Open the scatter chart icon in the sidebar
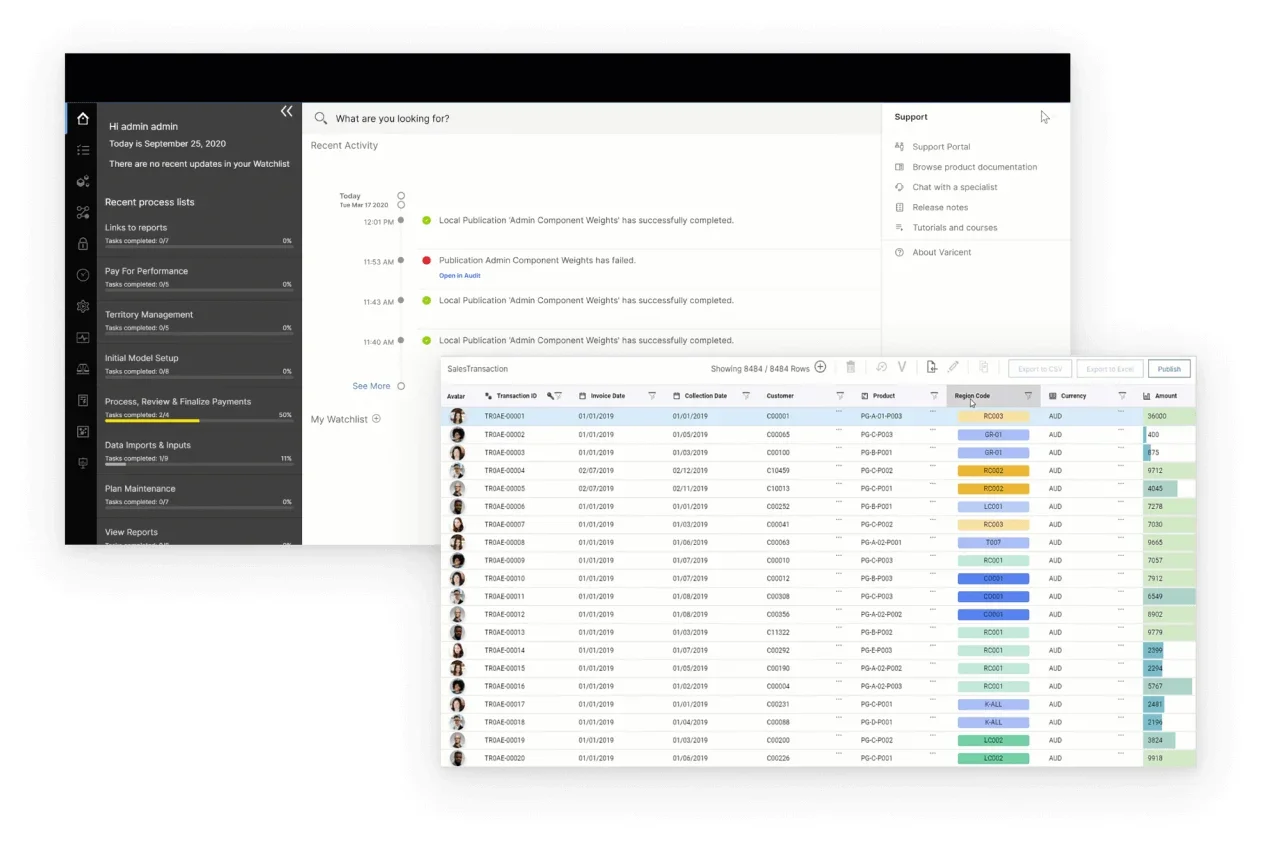Image resolution: width=1262 pixels, height=844 pixels. (82, 431)
